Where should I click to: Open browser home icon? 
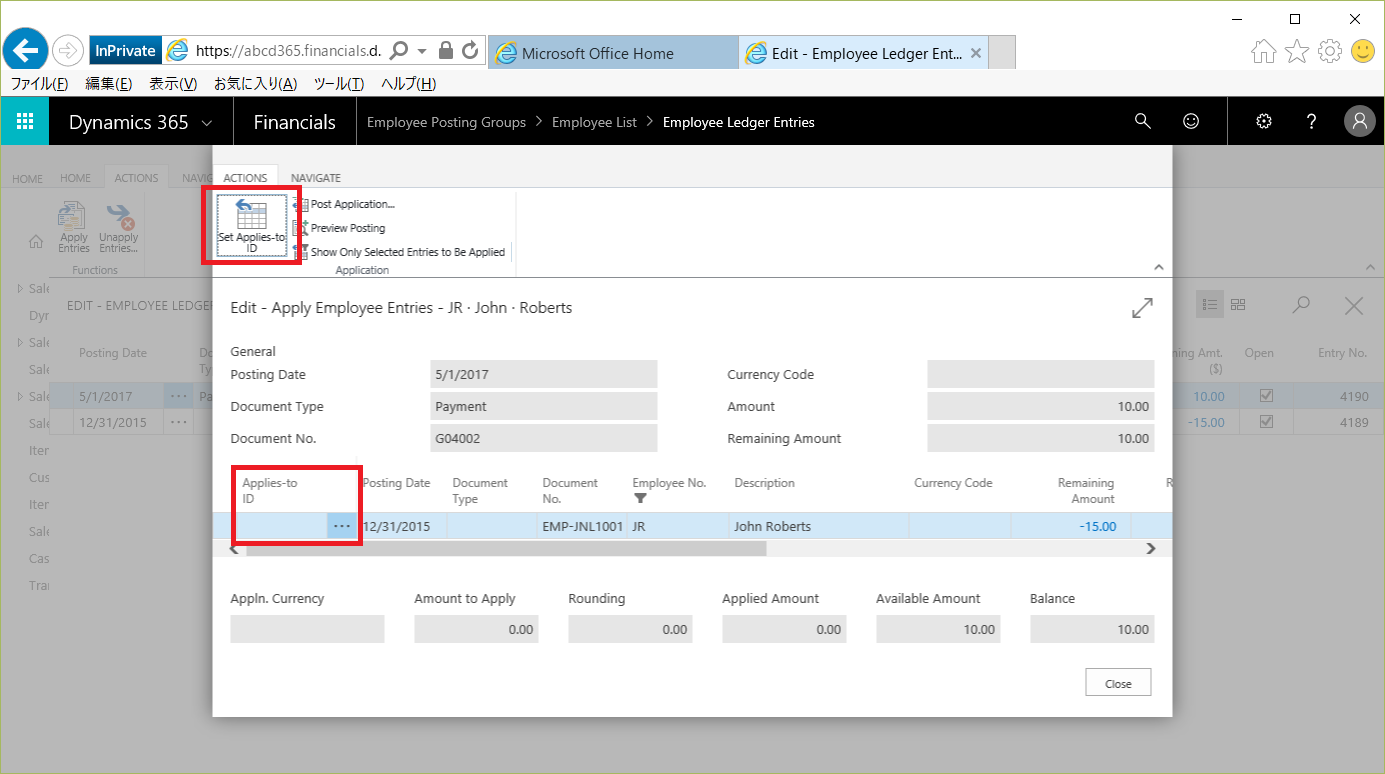coord(1264,51)
